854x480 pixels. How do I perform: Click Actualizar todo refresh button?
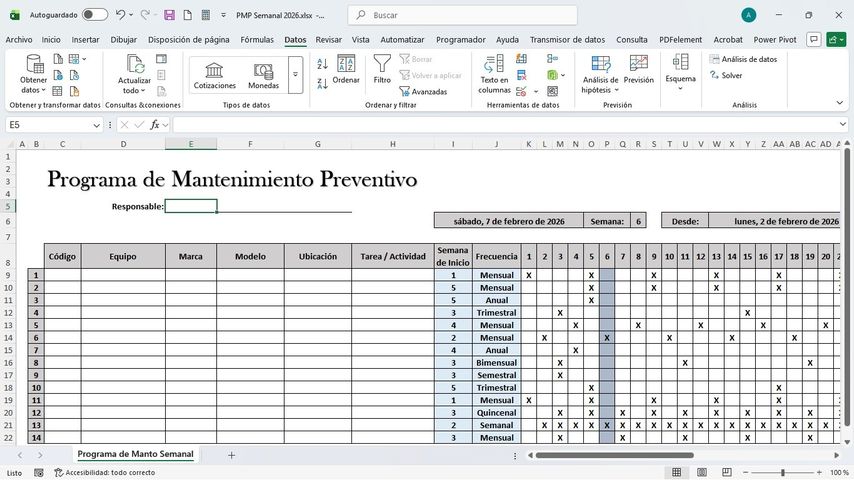click(134, 75)
